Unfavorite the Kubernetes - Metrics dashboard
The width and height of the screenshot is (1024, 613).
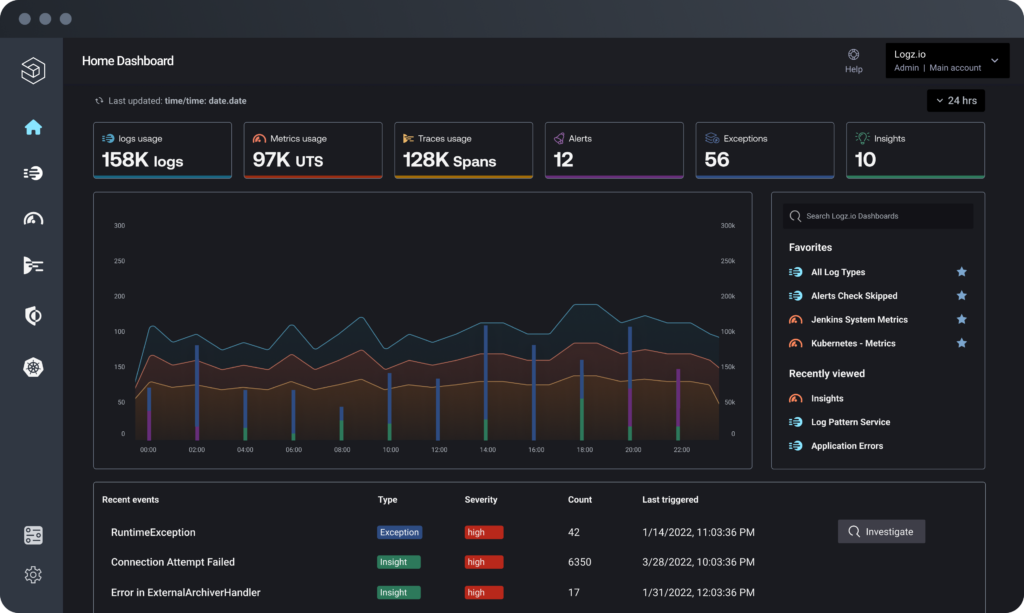coord(961,343)
